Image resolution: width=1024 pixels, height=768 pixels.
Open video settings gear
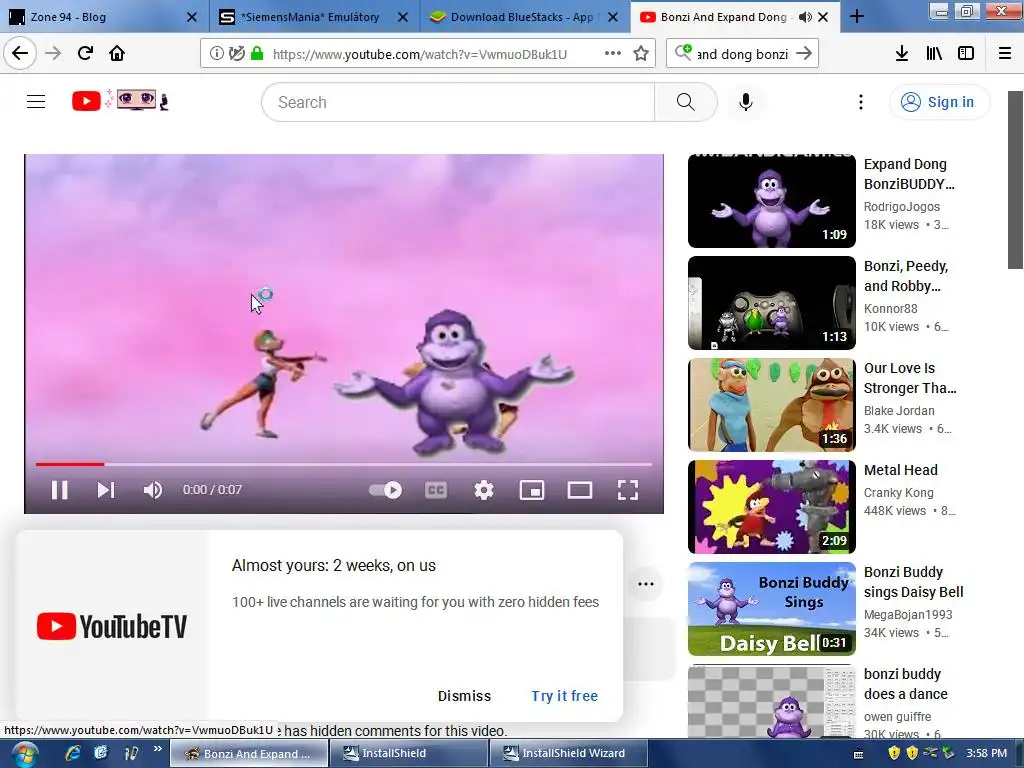(483, 490)
